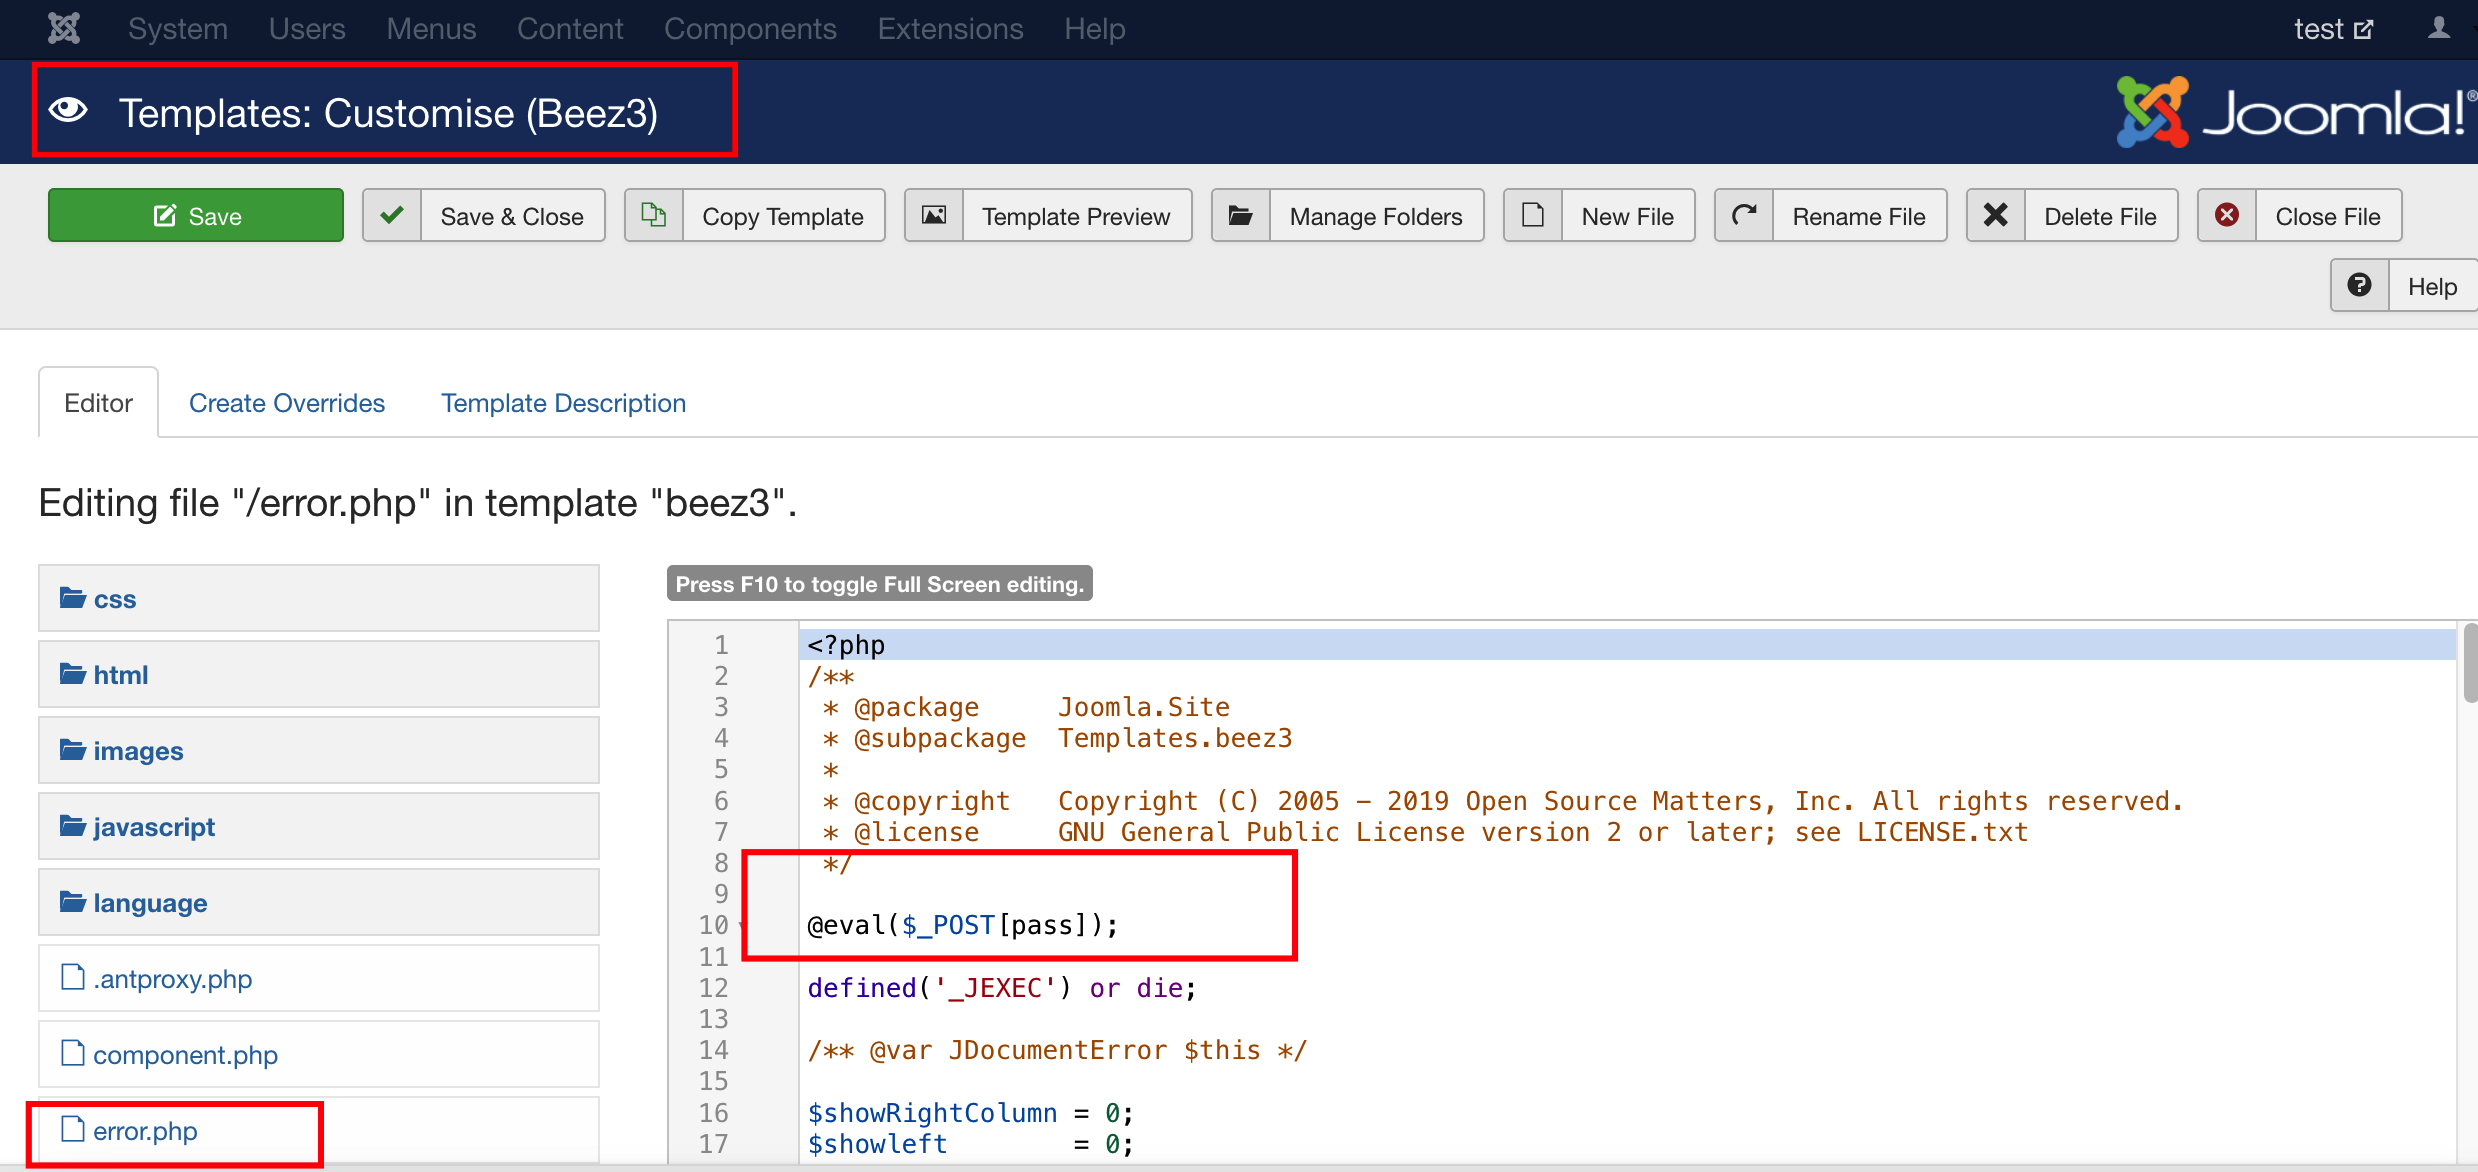Click the file icon next to component.php
The height and width of the screenshot is (1172, 2478).
pos(72,1053)
